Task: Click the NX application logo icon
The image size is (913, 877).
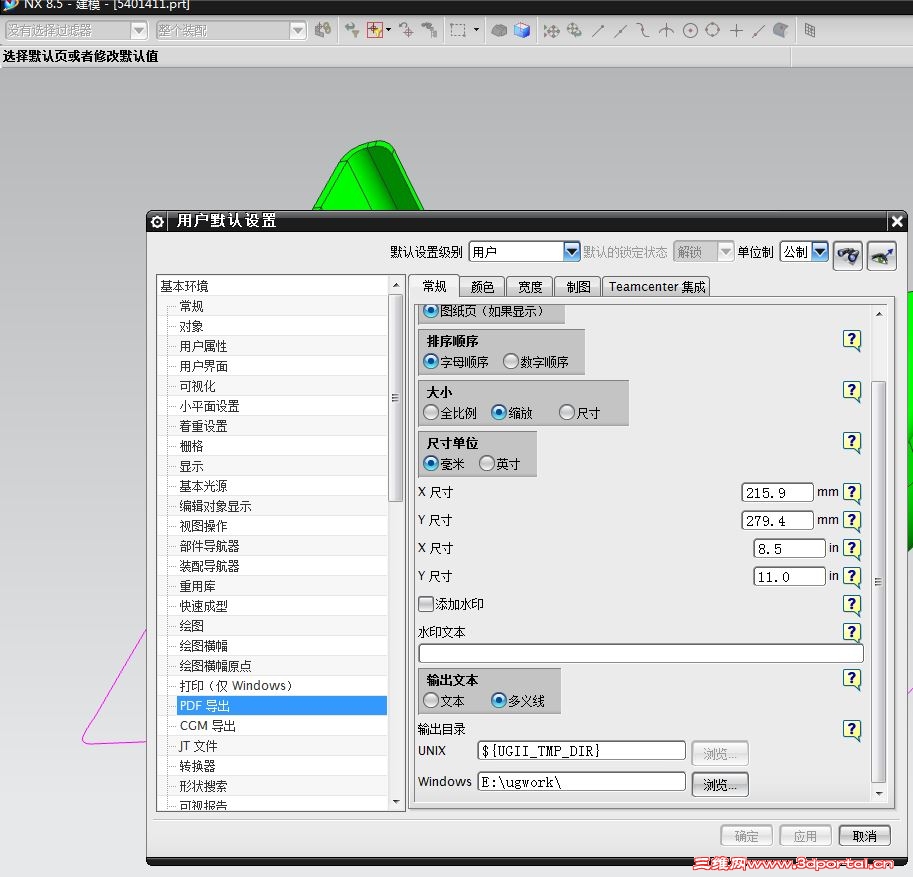Action: (x=11, y=5)
